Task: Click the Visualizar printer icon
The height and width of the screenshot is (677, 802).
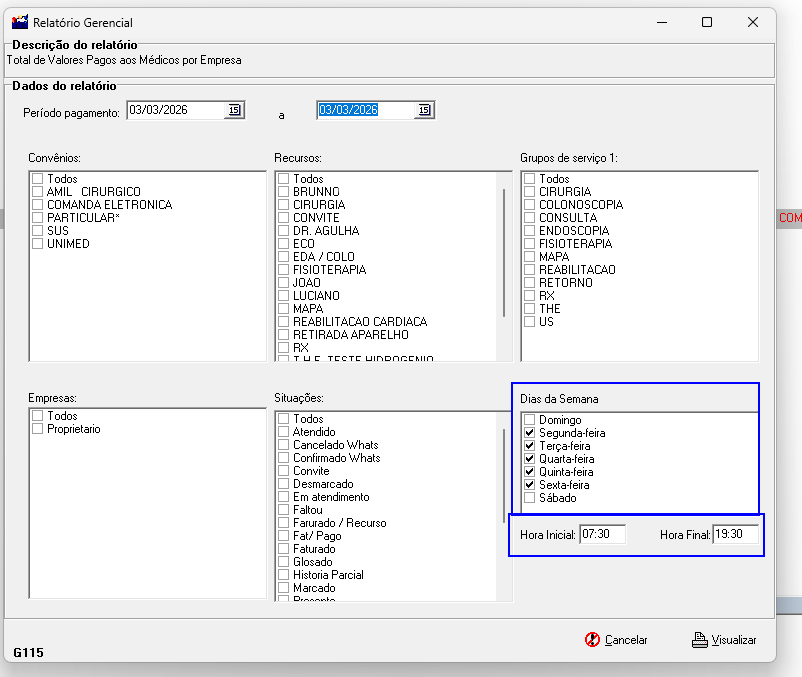Action: (x=700, y=640)
